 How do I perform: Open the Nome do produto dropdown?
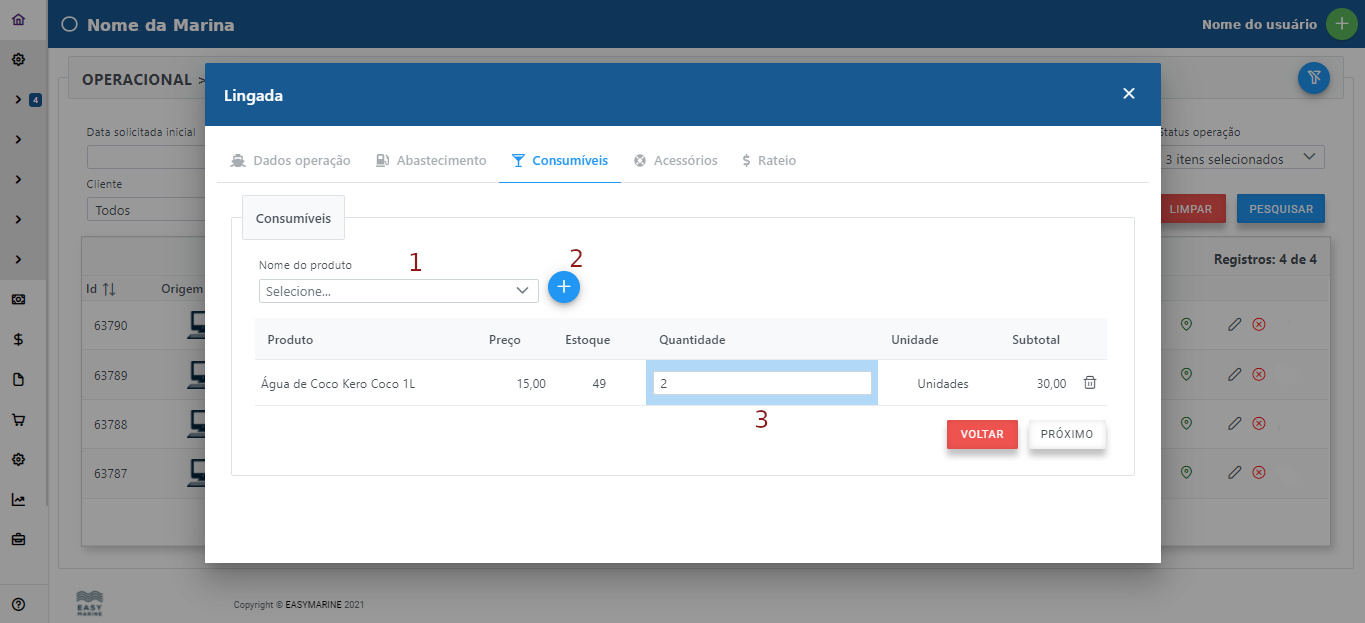(398, 291)
